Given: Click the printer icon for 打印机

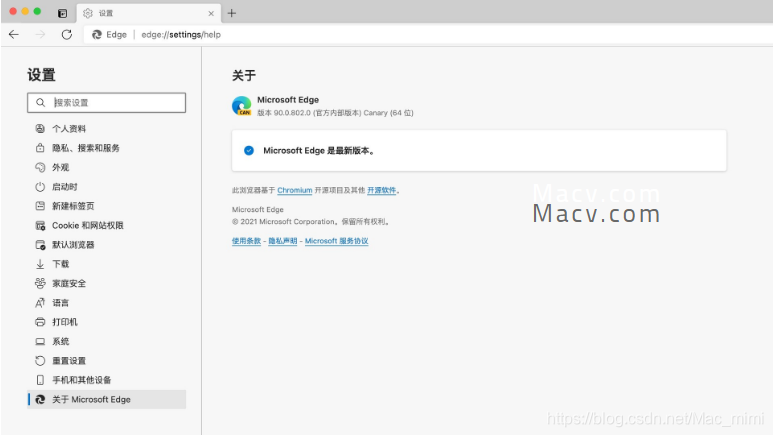Looking at the screenshot, I should pos(40,322).
